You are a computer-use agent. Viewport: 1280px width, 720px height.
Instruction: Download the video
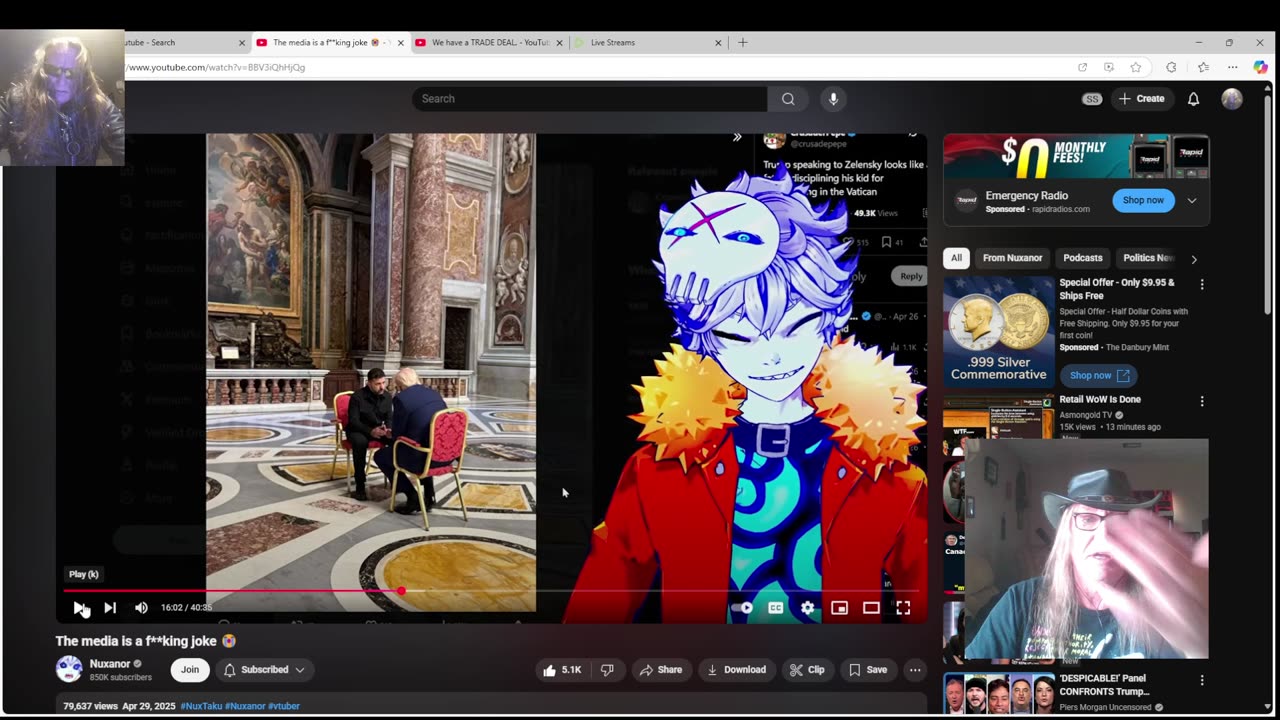click(736, 670)
